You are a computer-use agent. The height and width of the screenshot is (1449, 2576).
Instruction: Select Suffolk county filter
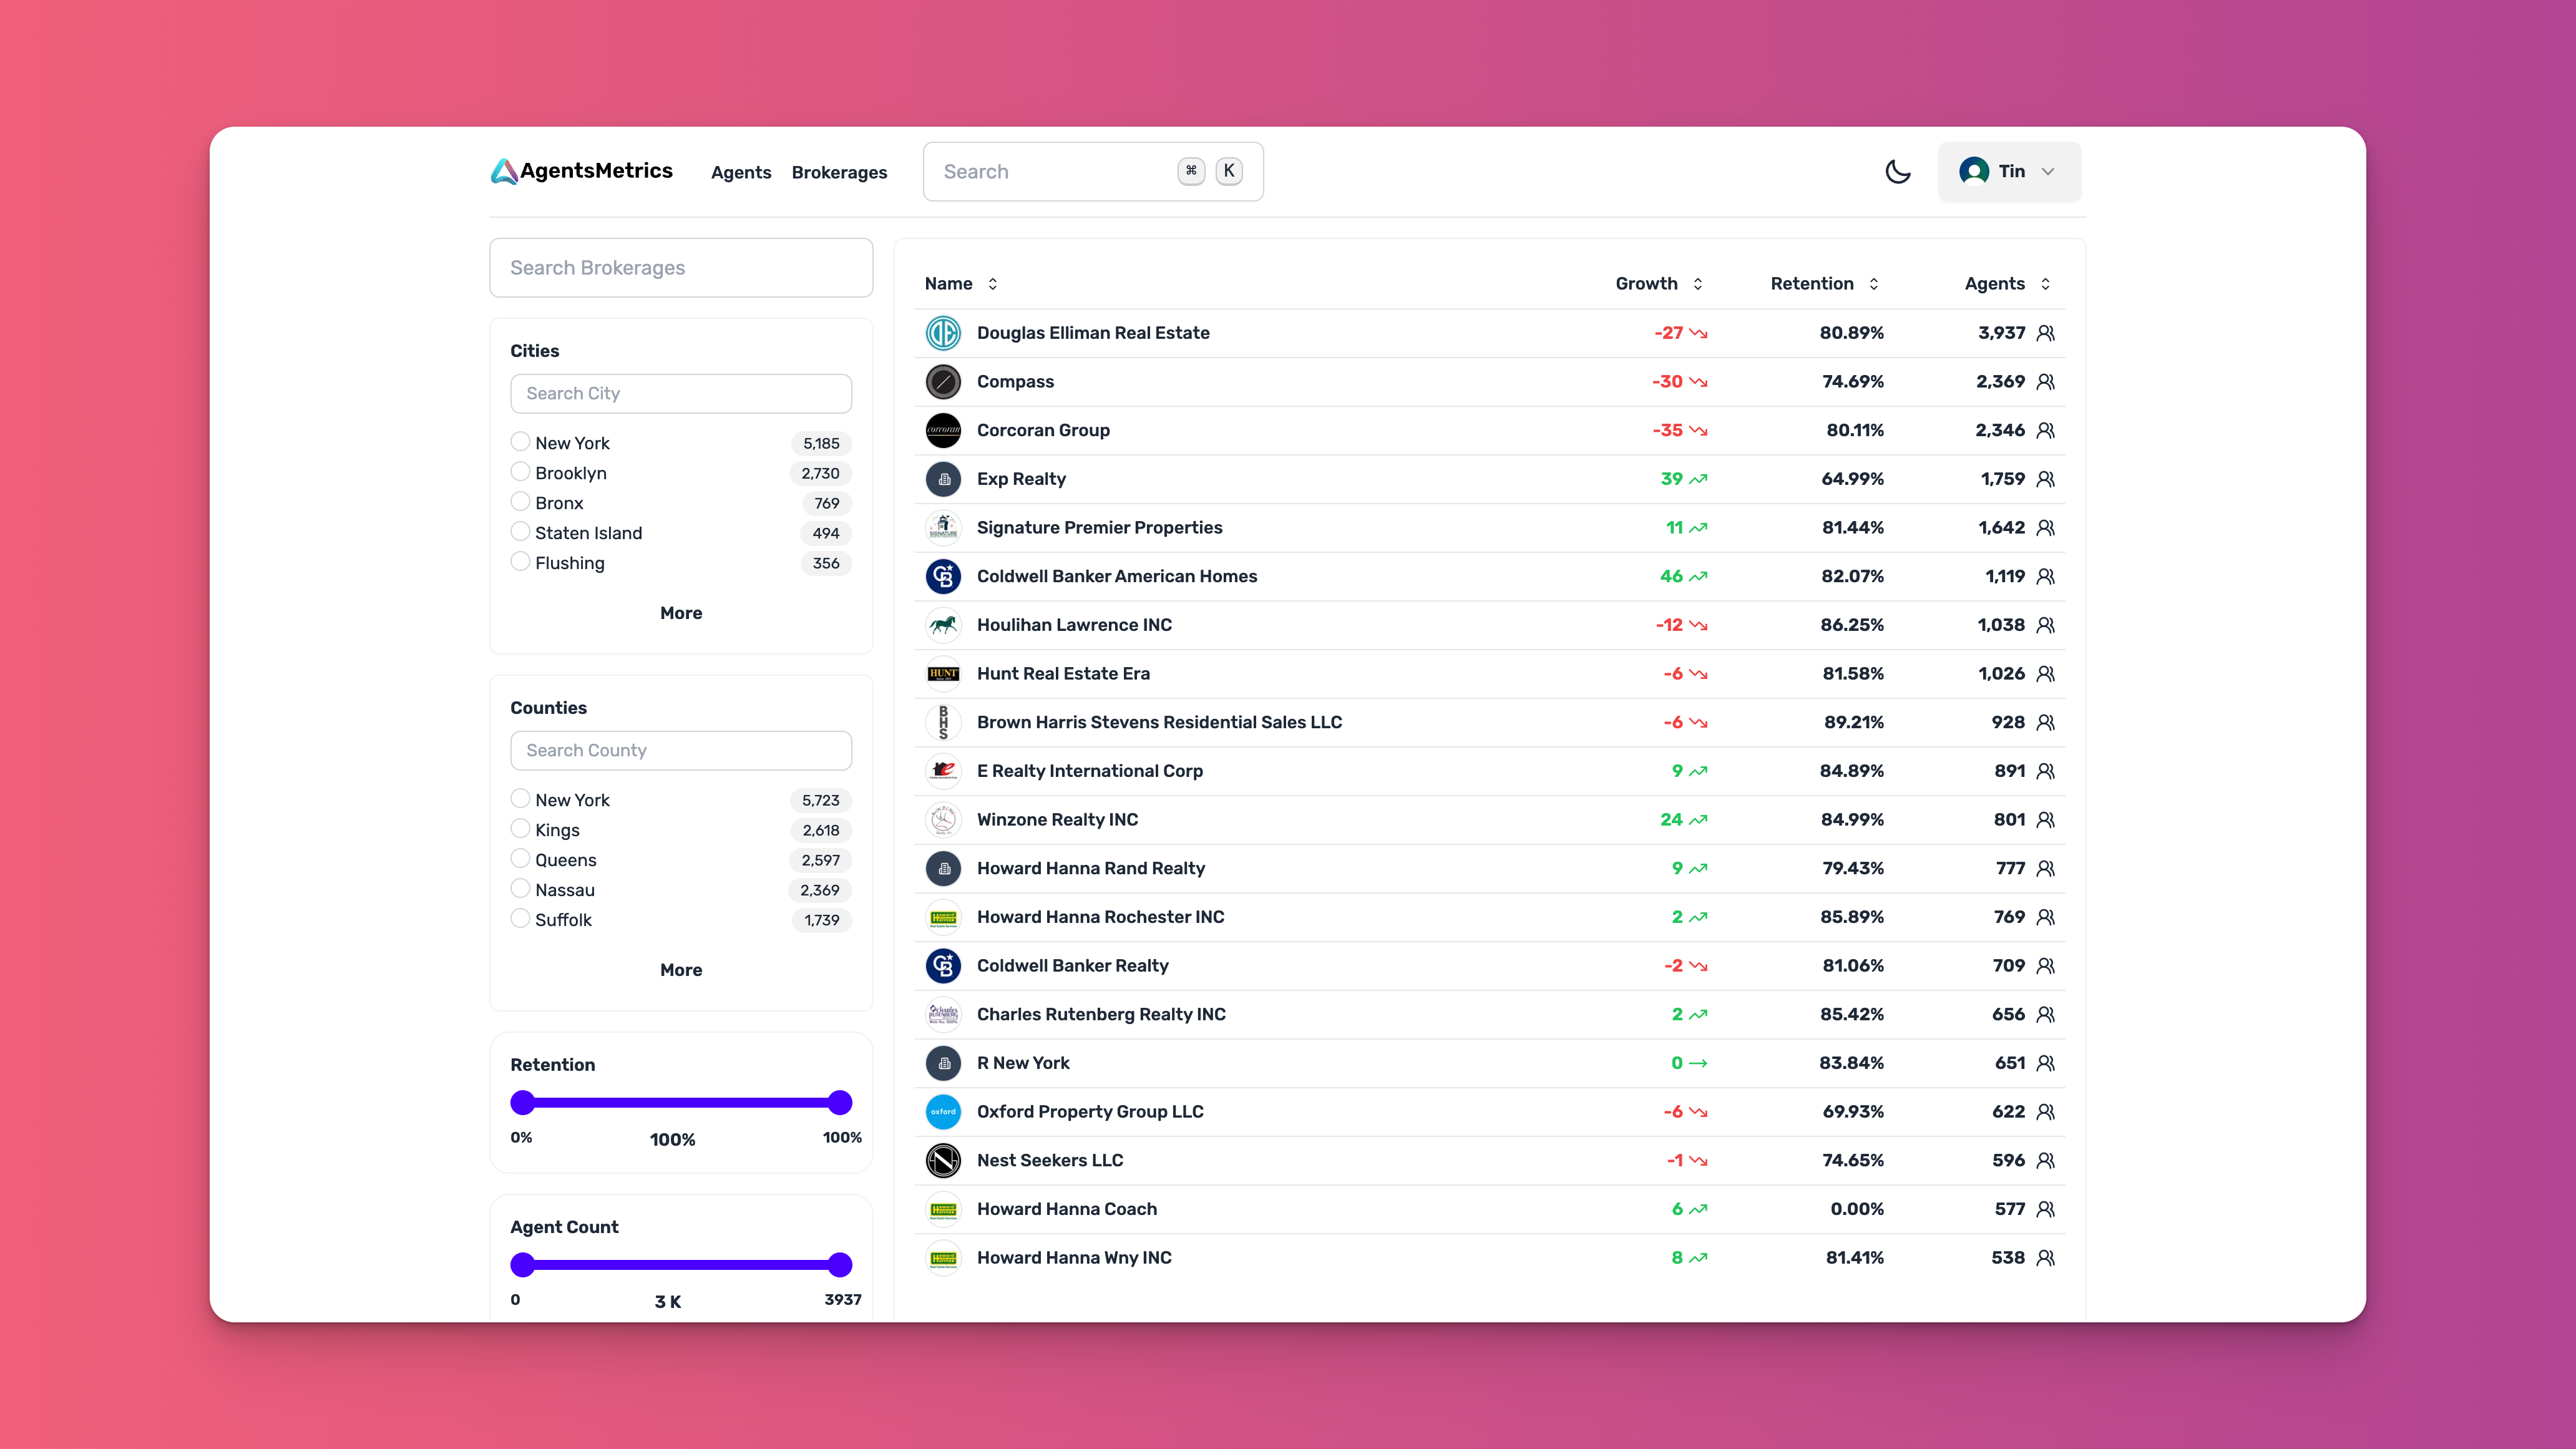(520, 918)
